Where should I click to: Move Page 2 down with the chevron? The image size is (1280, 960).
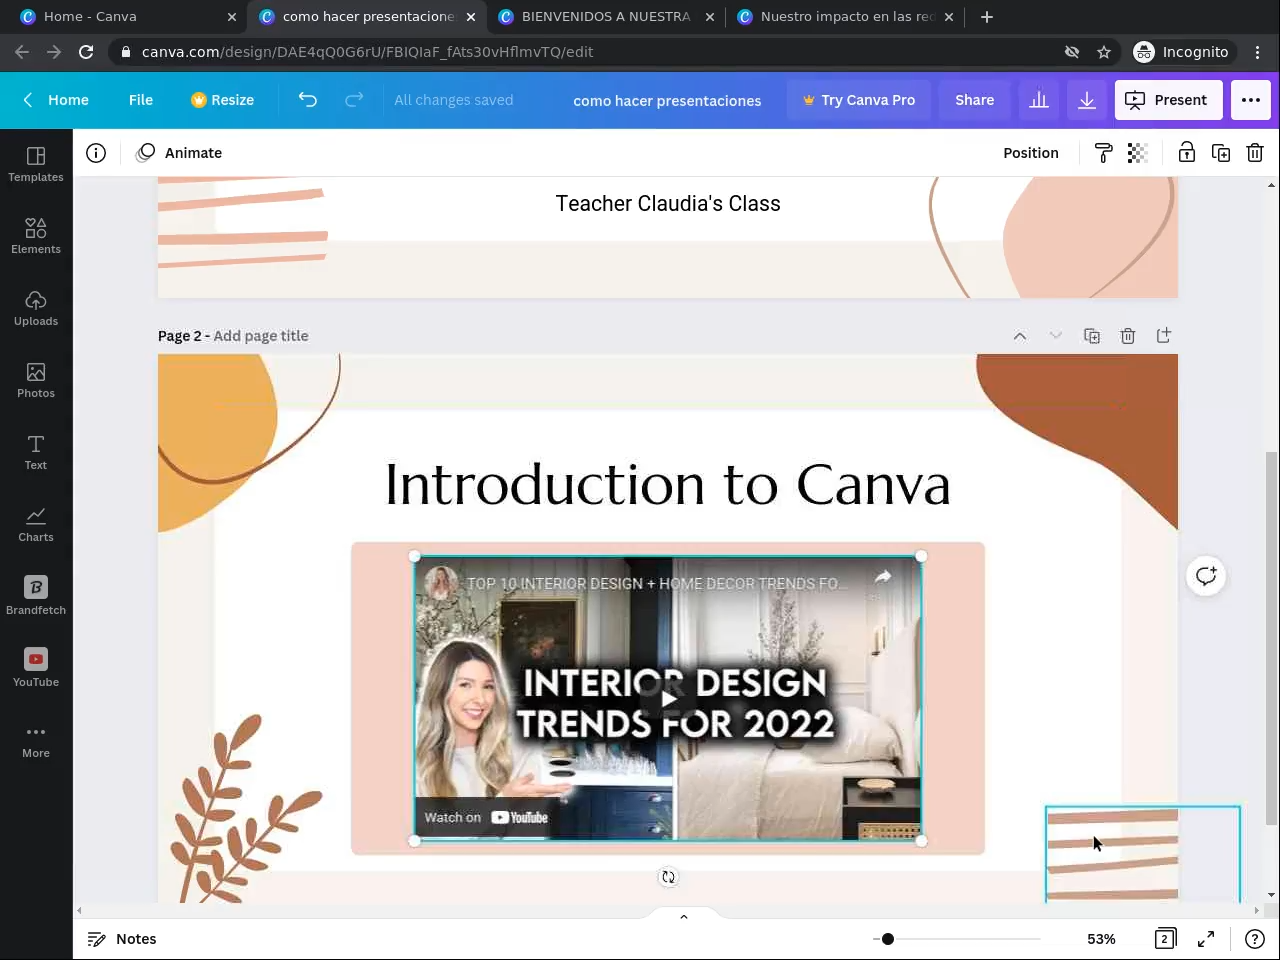(x=1056, y=336)
